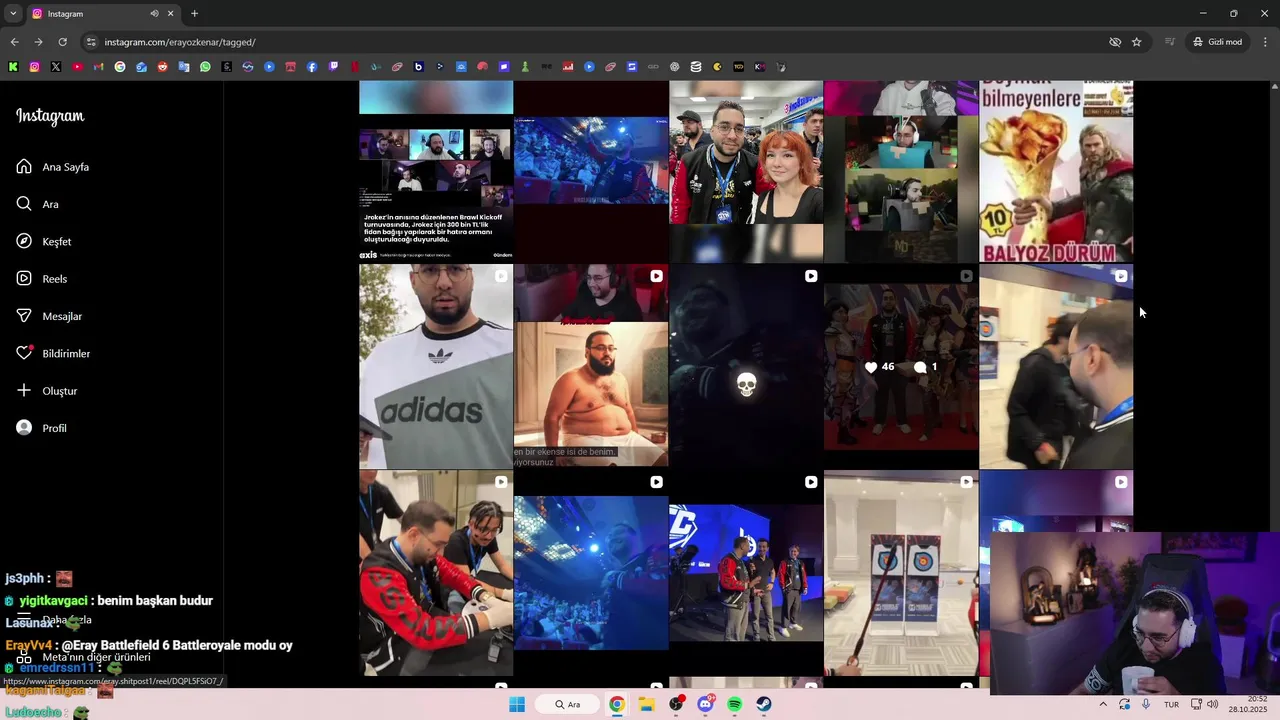Go forward in browser history
The height and width of the screenshot is (720, 1280).
click(x=38, y=42)
